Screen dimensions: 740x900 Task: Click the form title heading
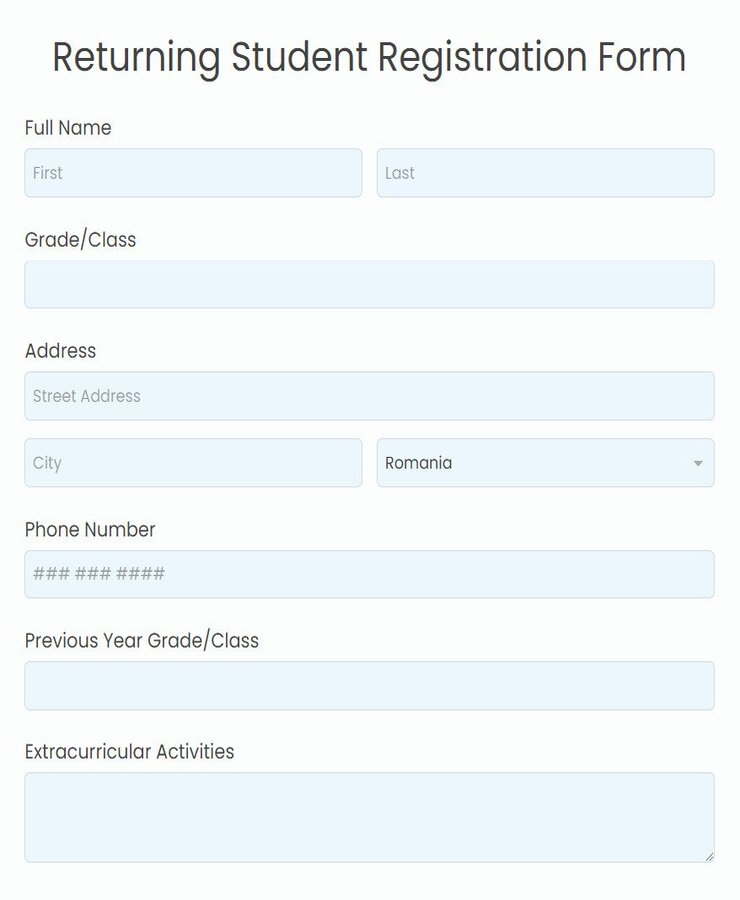(x=369, y=57)
